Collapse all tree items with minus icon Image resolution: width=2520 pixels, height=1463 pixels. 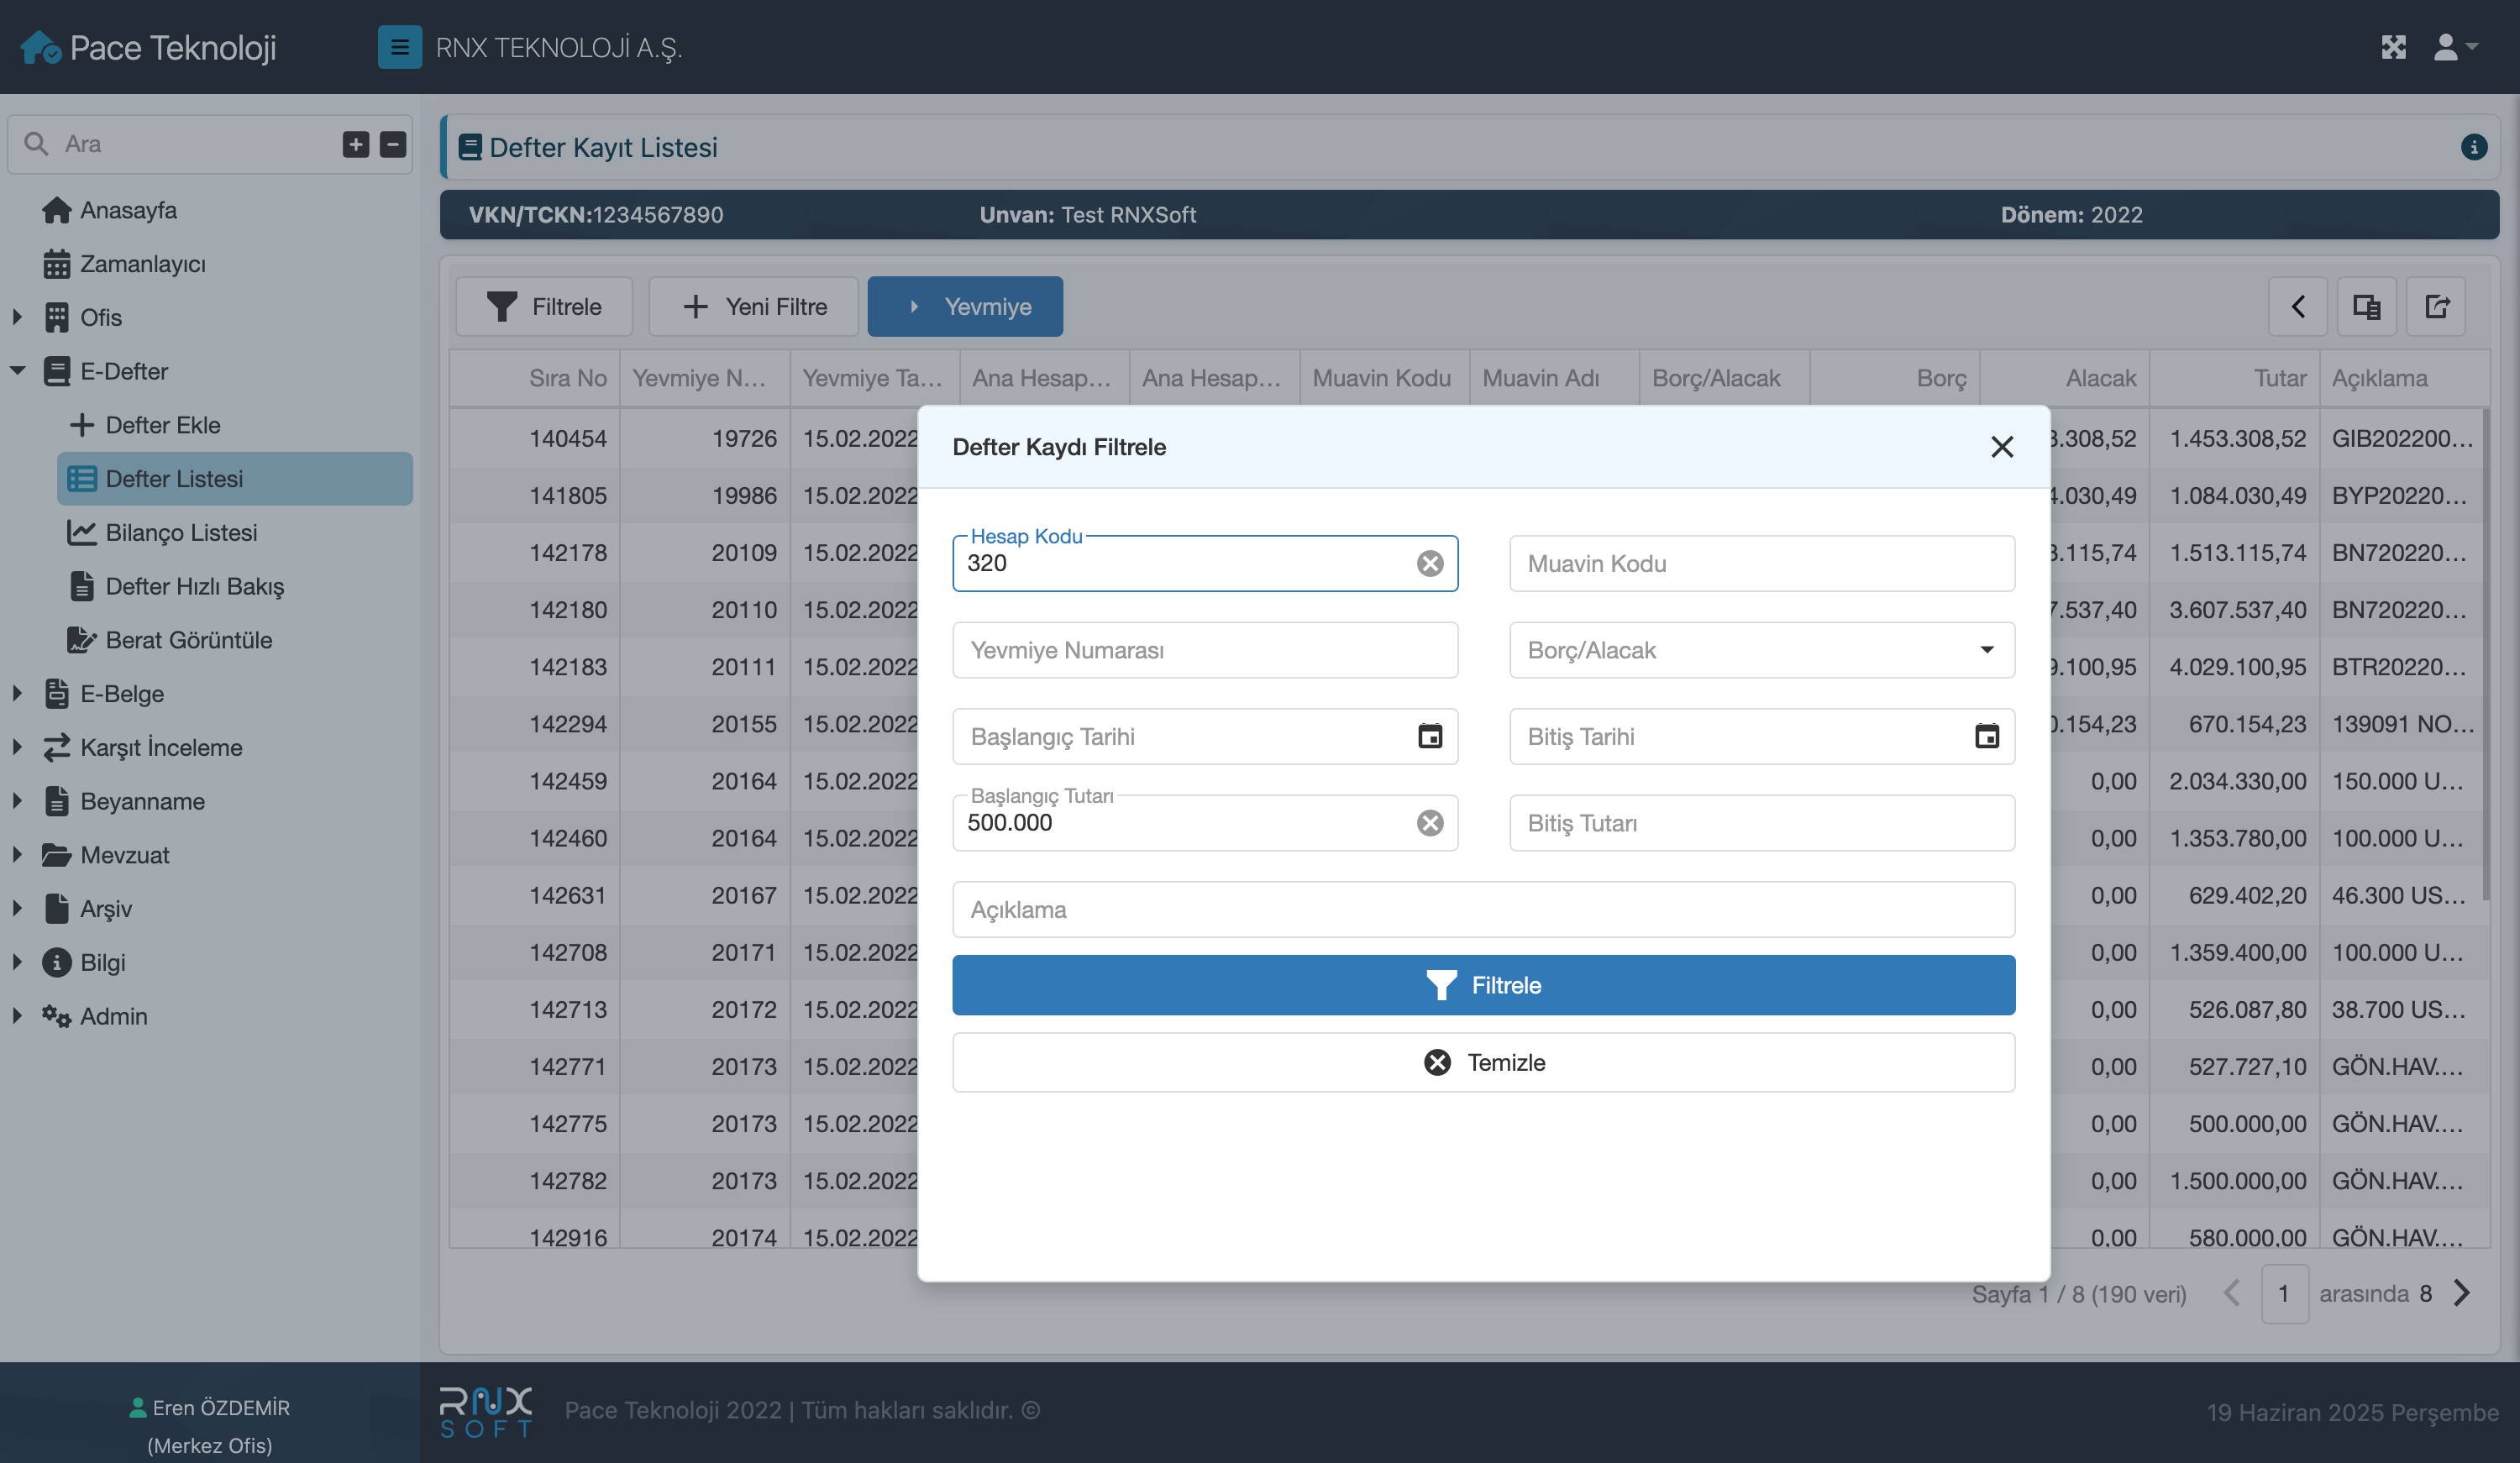click(393, 144)
